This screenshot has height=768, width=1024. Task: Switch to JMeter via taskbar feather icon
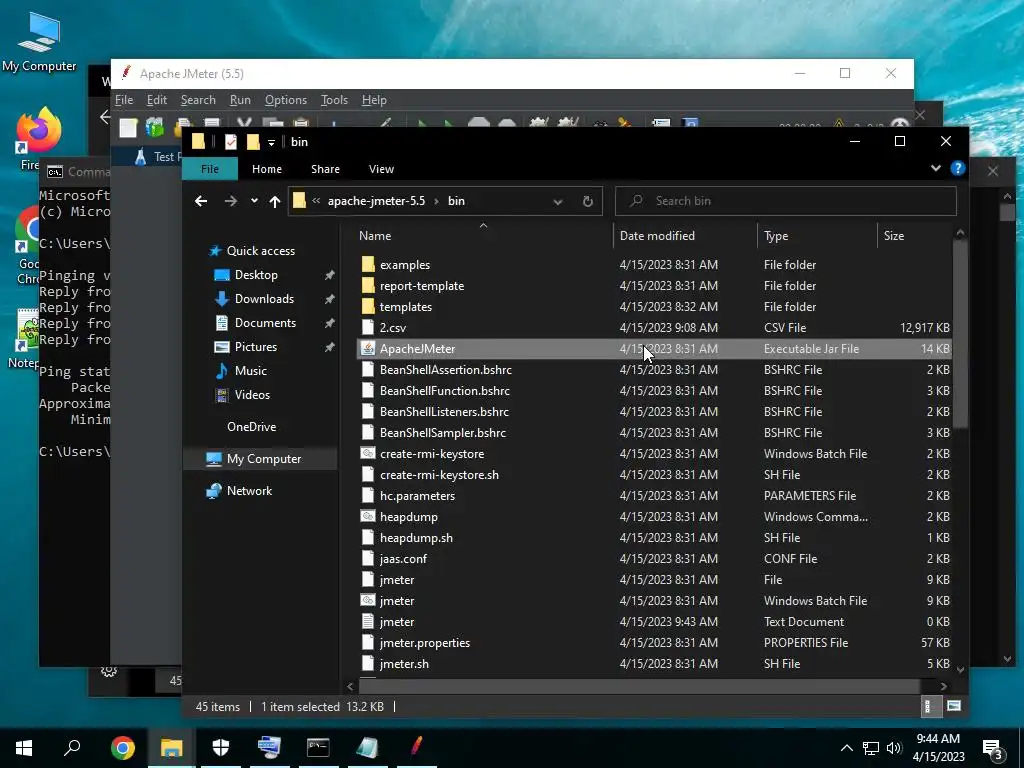pos(417,748)
